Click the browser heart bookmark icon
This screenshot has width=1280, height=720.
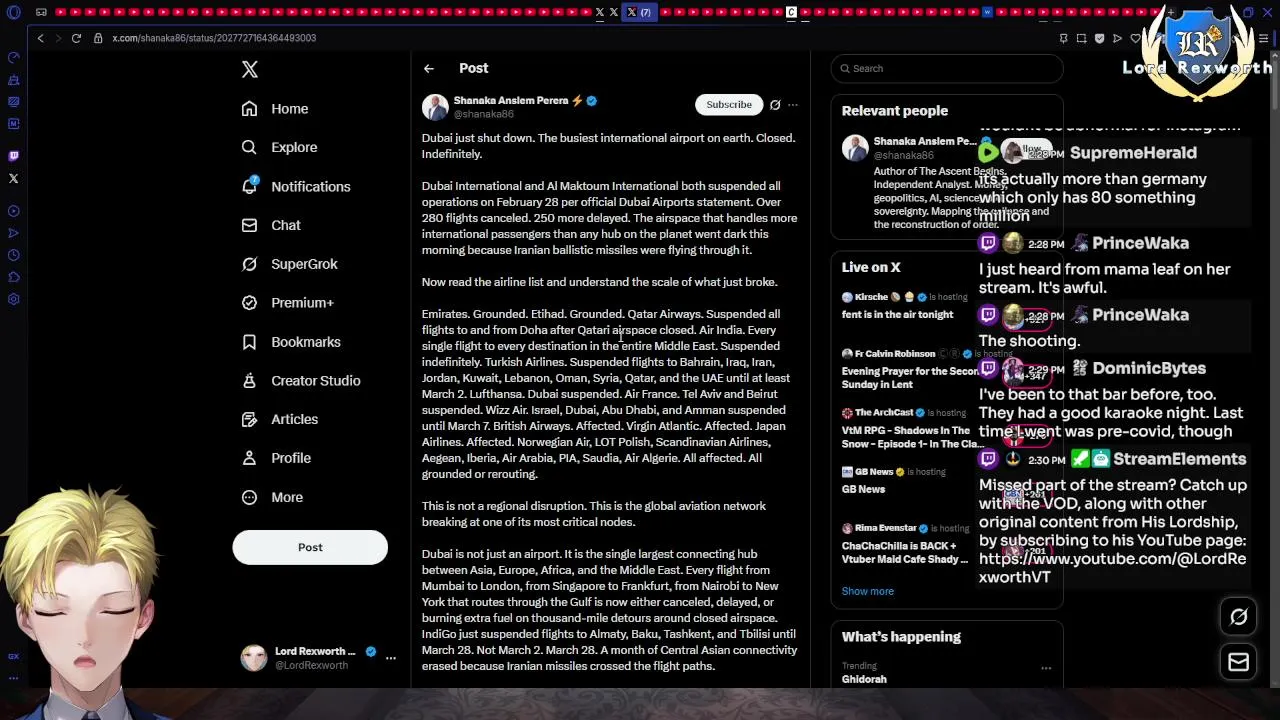pyautogui.click(x=1135, y=38)
